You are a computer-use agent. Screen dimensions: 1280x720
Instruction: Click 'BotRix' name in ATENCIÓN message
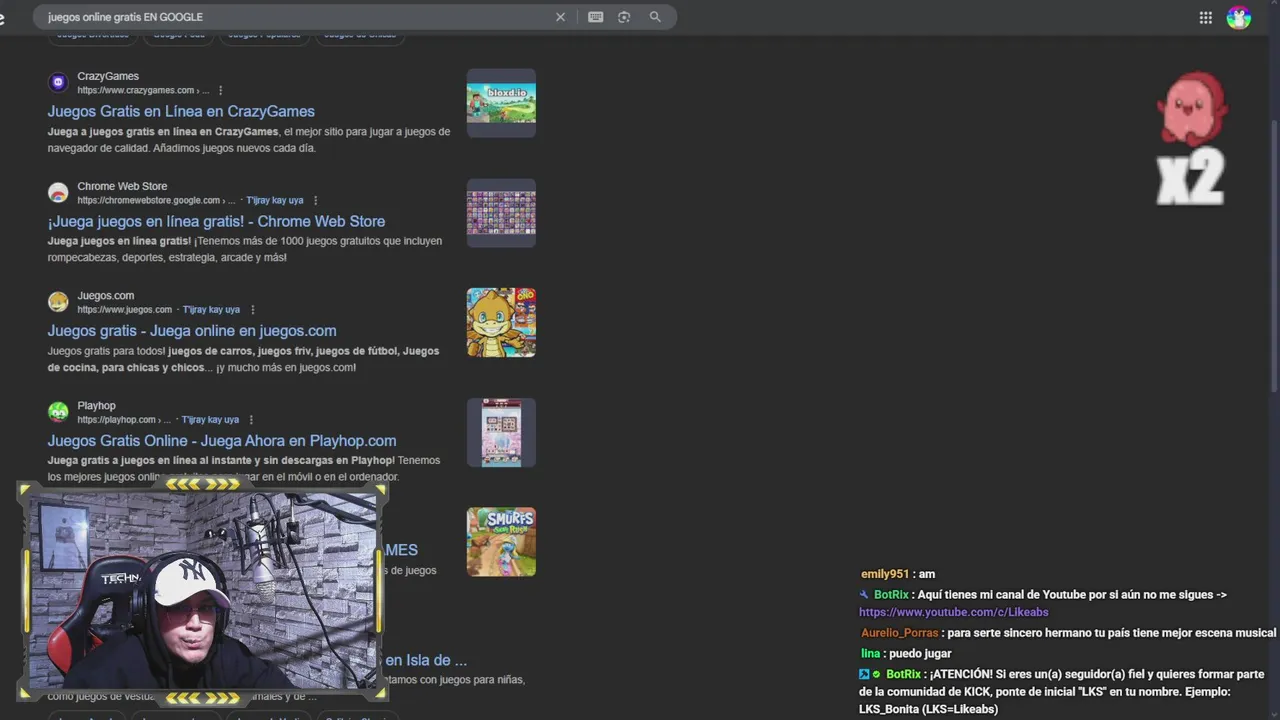click(903, 675)
